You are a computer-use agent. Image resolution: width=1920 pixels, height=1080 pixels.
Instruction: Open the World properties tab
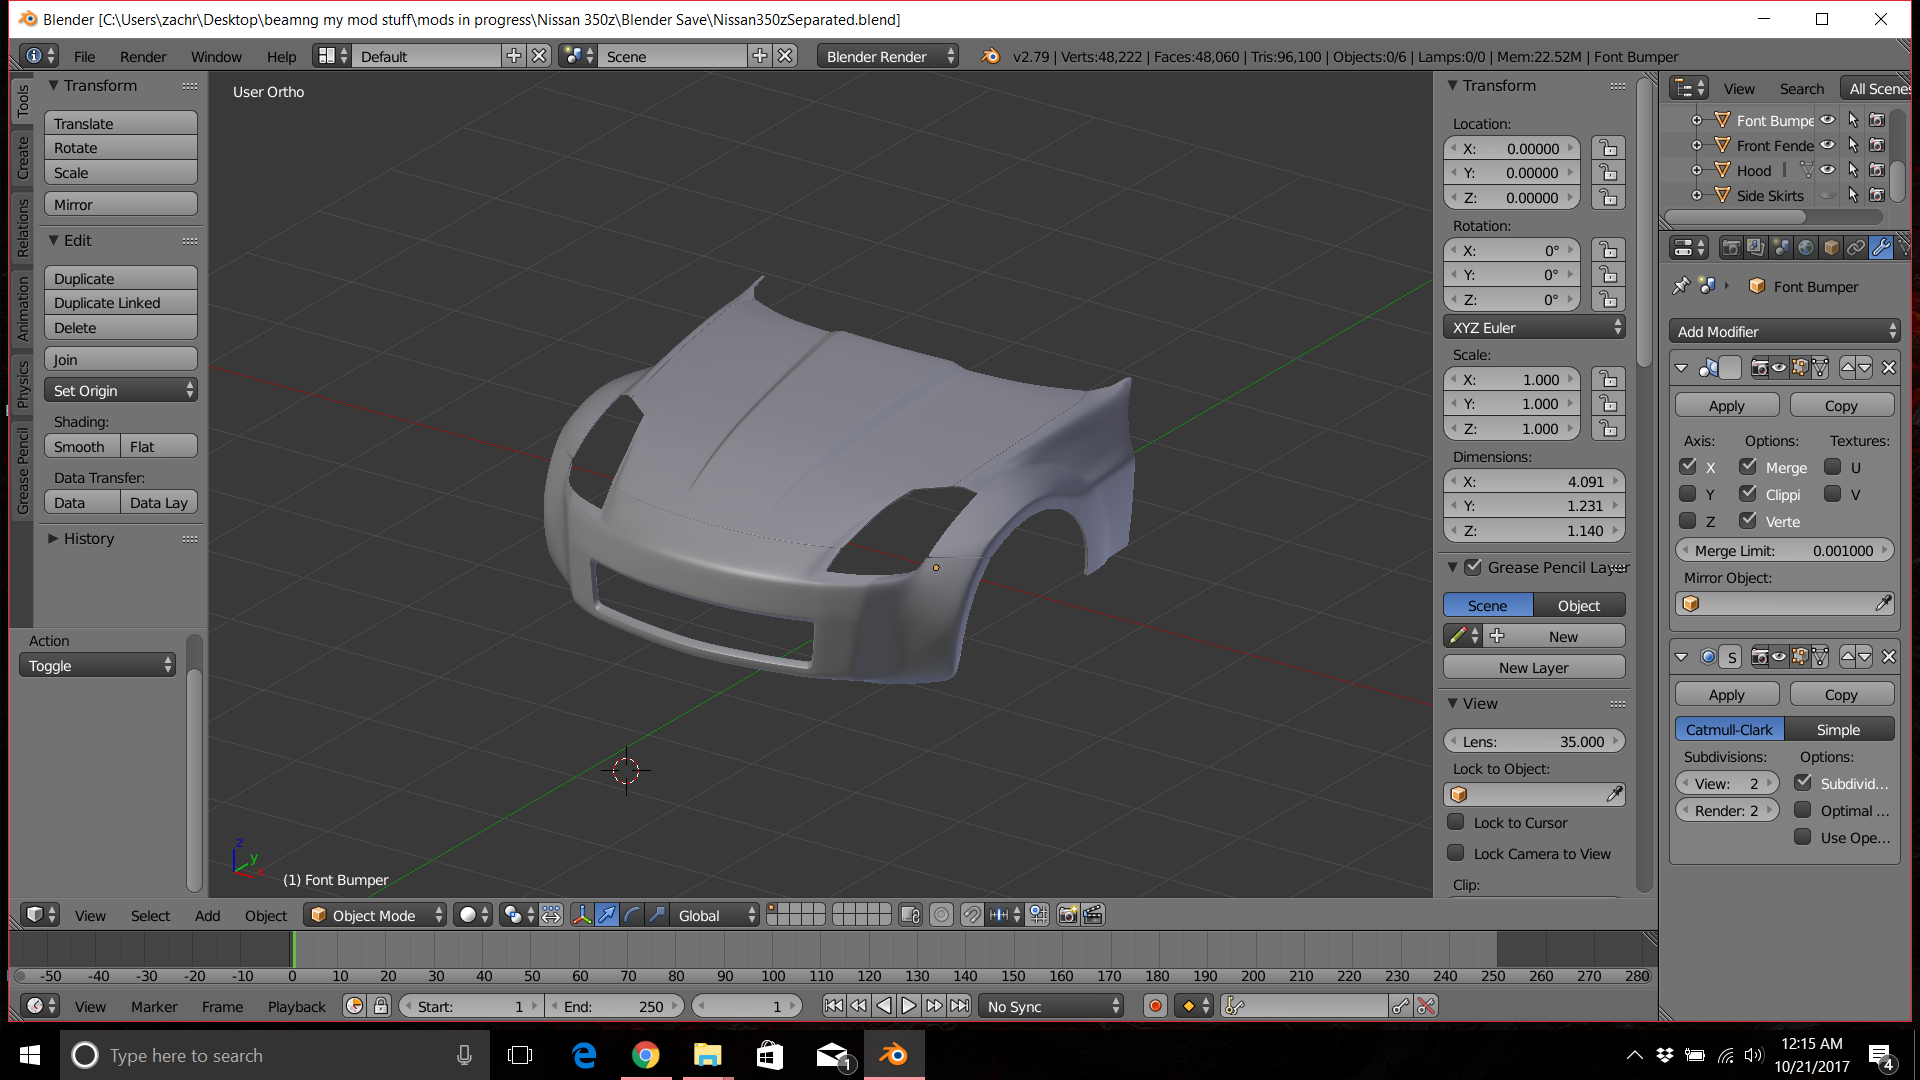click(x=1806, y=248)
